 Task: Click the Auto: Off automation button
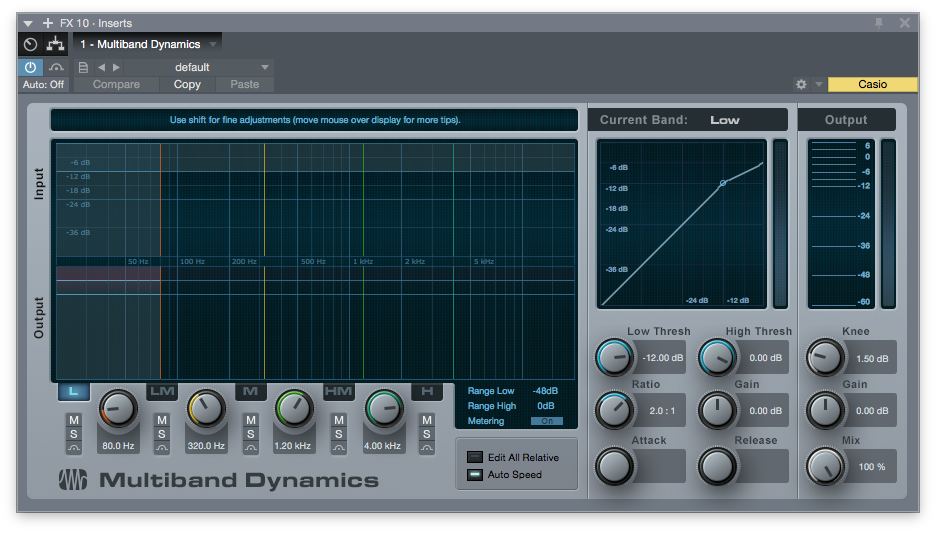point(44,85)
